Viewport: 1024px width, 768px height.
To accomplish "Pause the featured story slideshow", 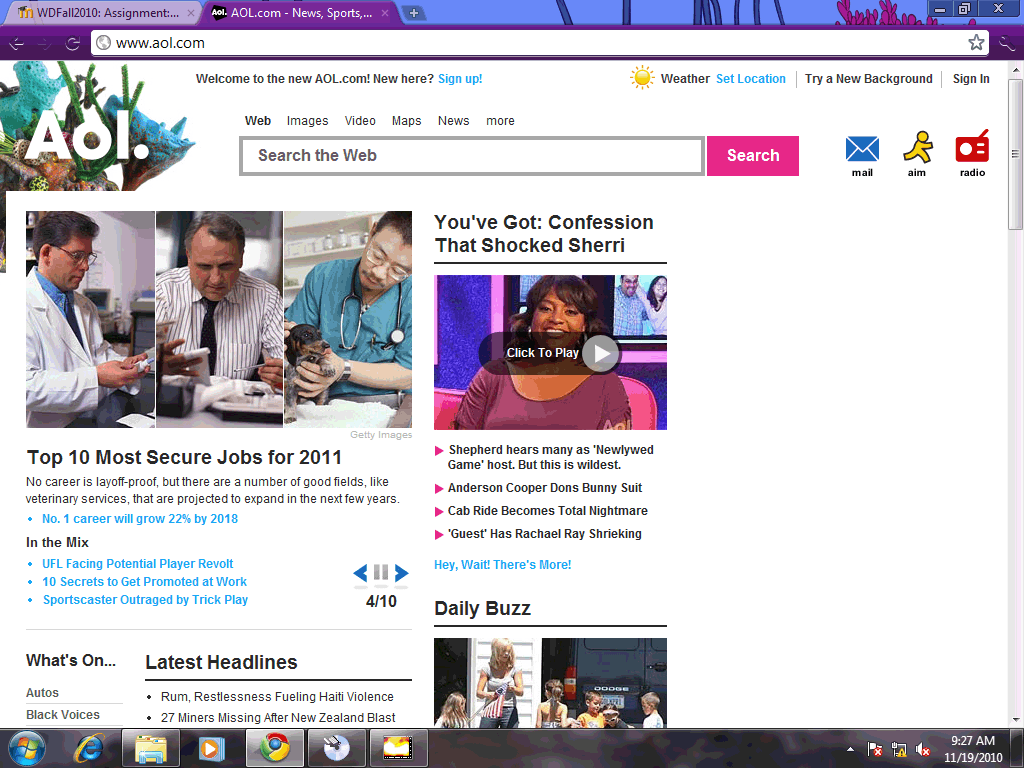I will 381,573.
